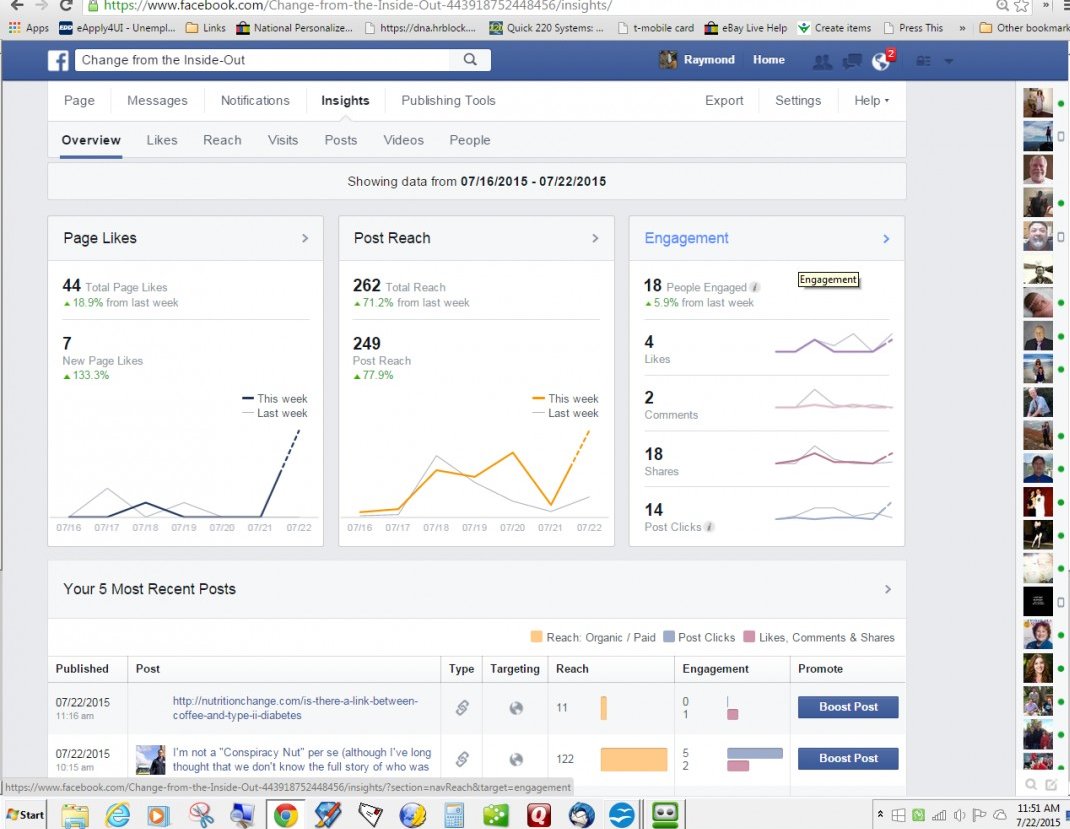Select the Posts insights sub-tab
This screenshot has height=829, width=1070.
point(341,140)
